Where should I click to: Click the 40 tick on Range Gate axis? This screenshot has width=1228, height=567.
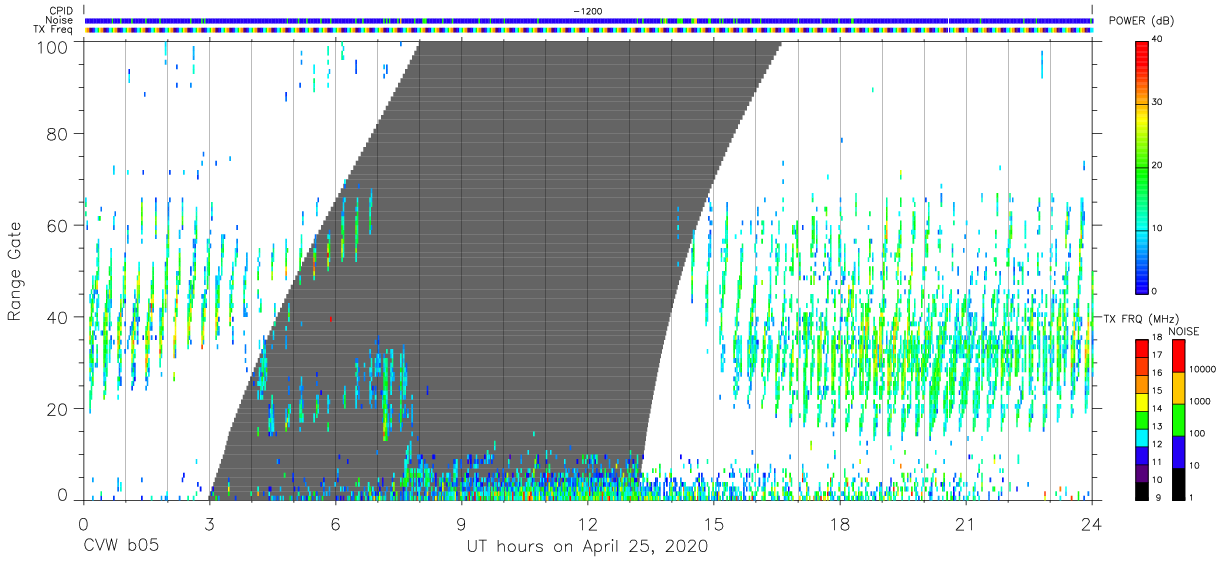coord(57,317)
